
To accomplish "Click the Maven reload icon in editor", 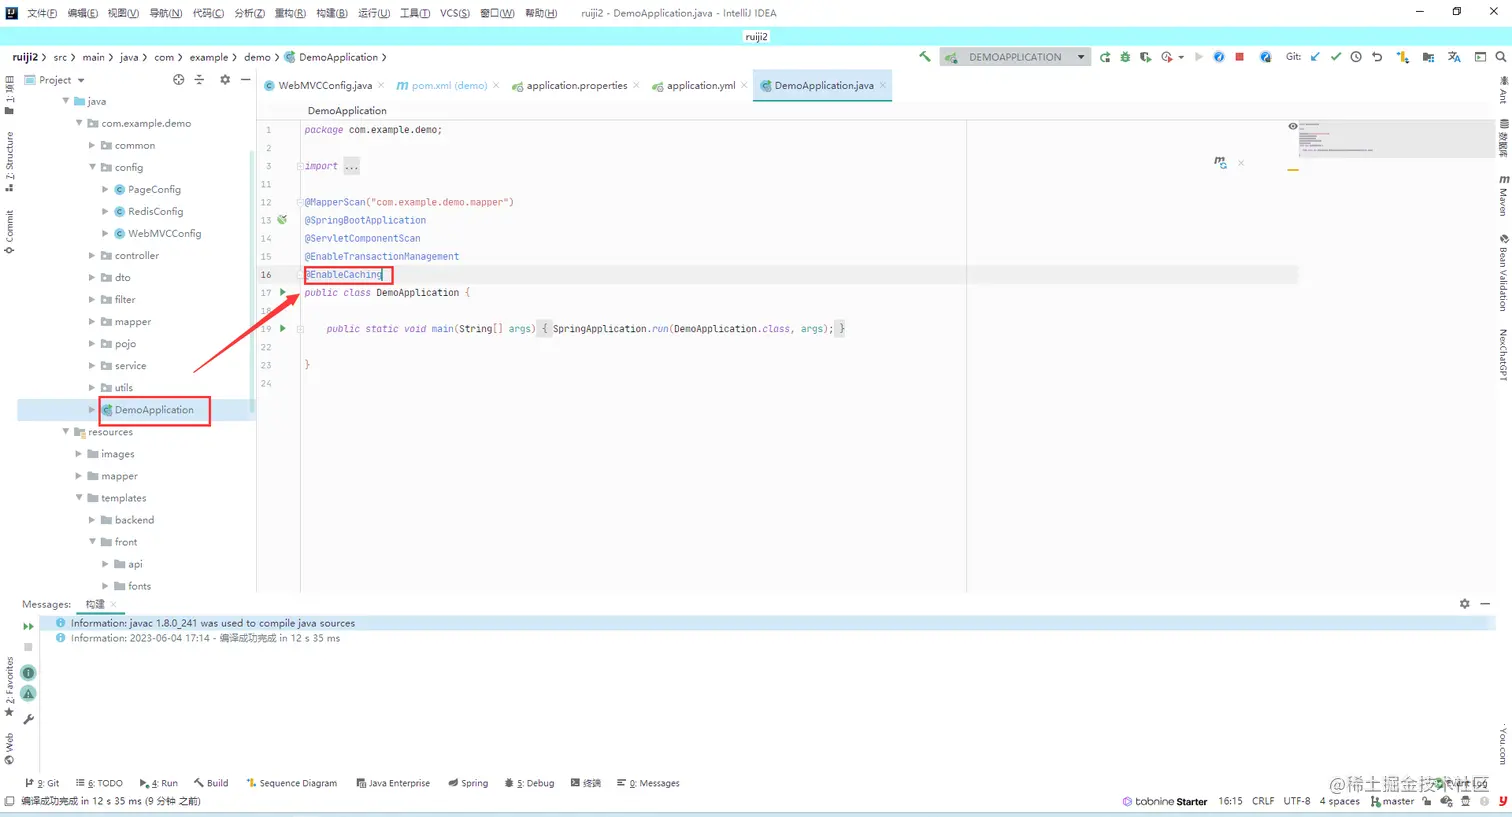I will (x=1220, y=162).
